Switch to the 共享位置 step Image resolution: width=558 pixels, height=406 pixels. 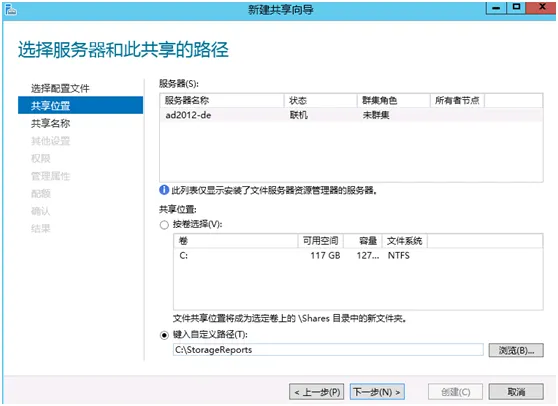[80, 105]
